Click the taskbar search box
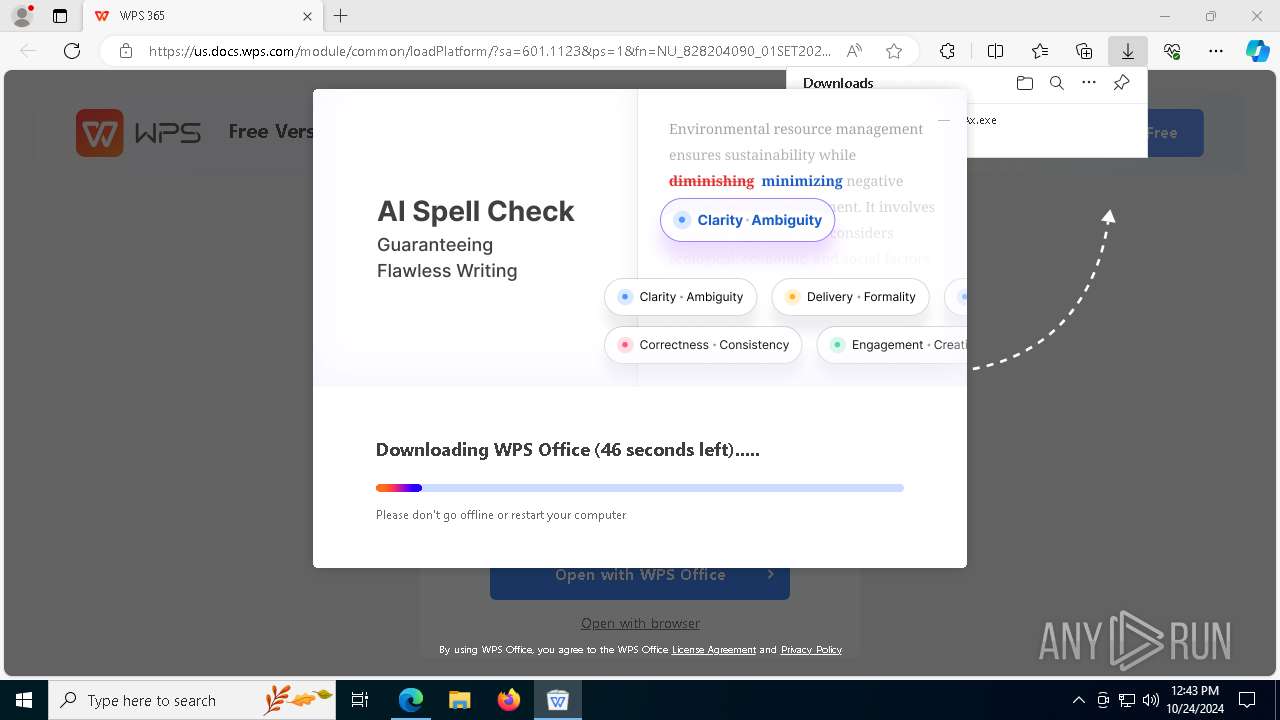 pyautogui.click(x=192, y=700)
